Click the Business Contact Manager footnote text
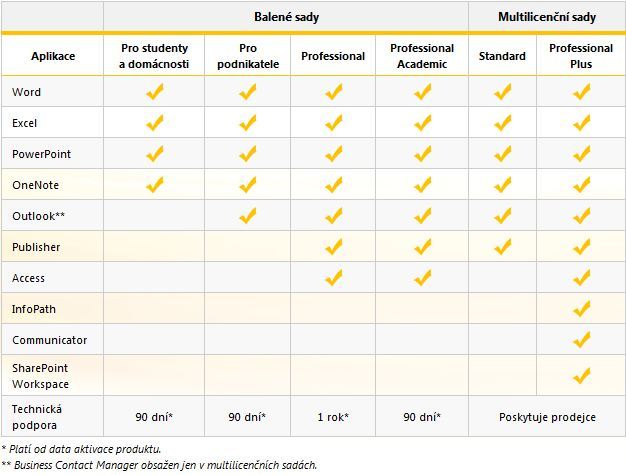The height and width of the screenshot is (475, 626). click(159, 465)
